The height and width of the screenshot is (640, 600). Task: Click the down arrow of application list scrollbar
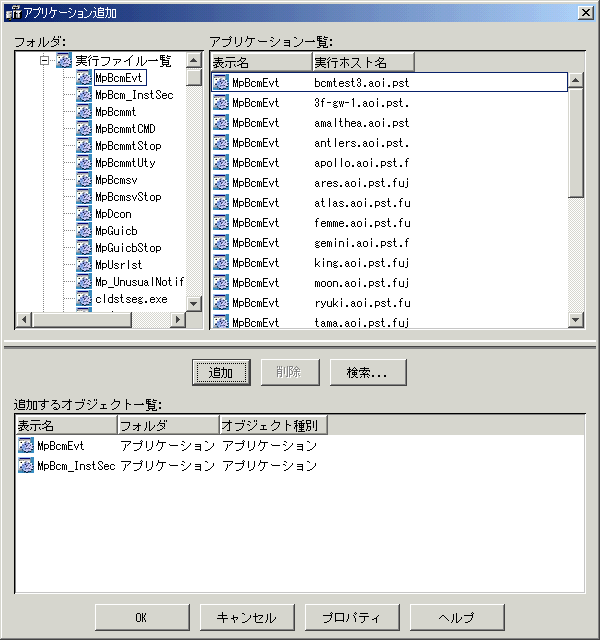[576, 320]
